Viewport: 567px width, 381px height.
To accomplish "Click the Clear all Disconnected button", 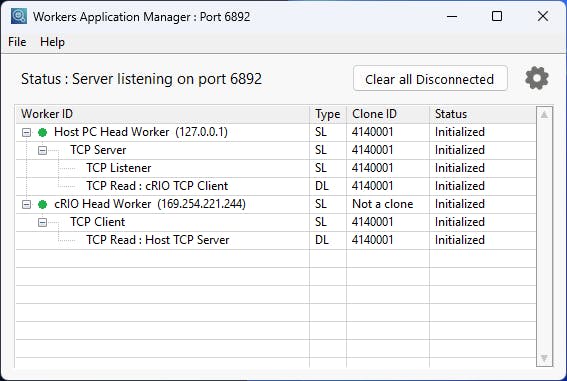I will coord(430,78).
